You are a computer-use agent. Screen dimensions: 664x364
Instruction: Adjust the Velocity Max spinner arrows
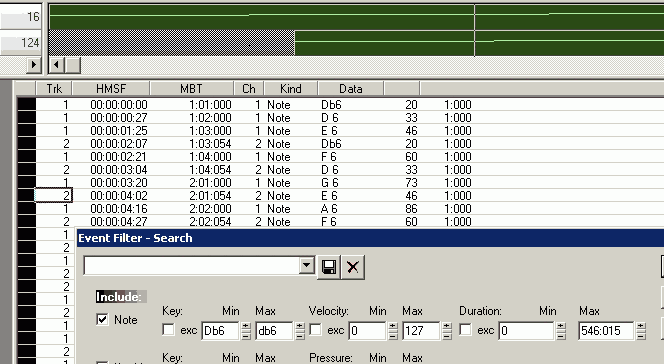pyautogui.click(x=446, y=331)
